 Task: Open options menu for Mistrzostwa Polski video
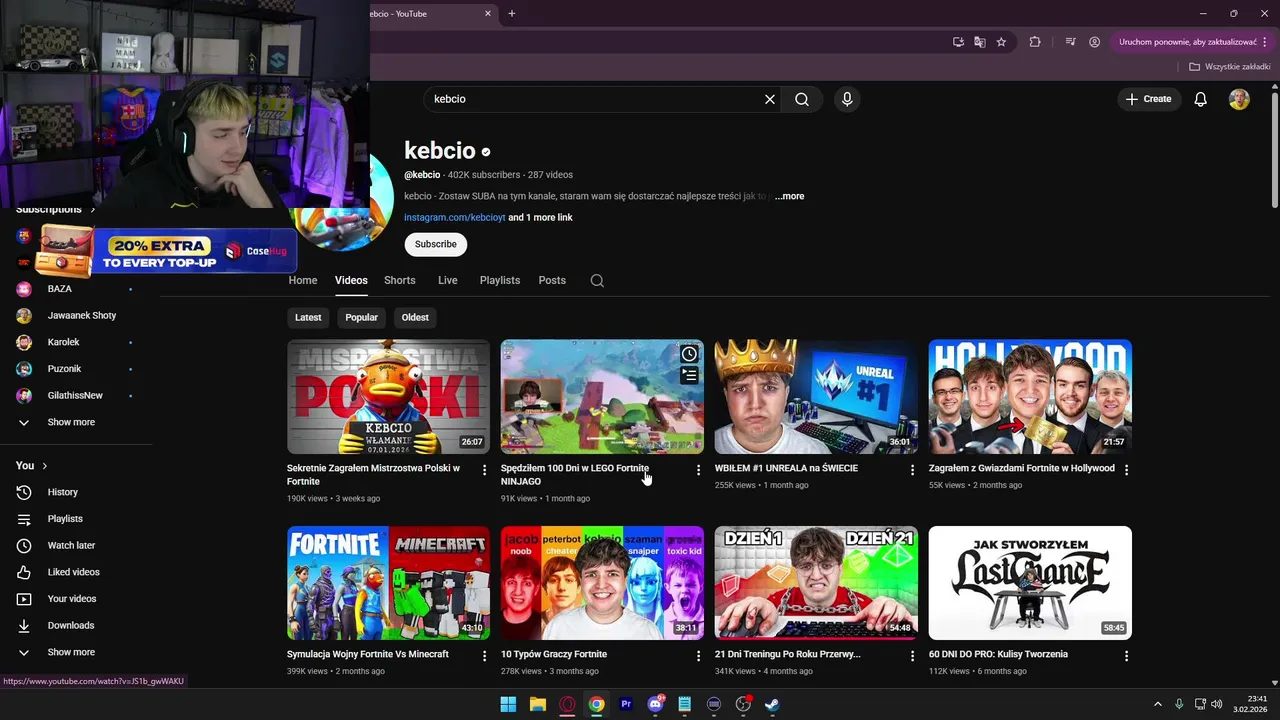point(485,469)
